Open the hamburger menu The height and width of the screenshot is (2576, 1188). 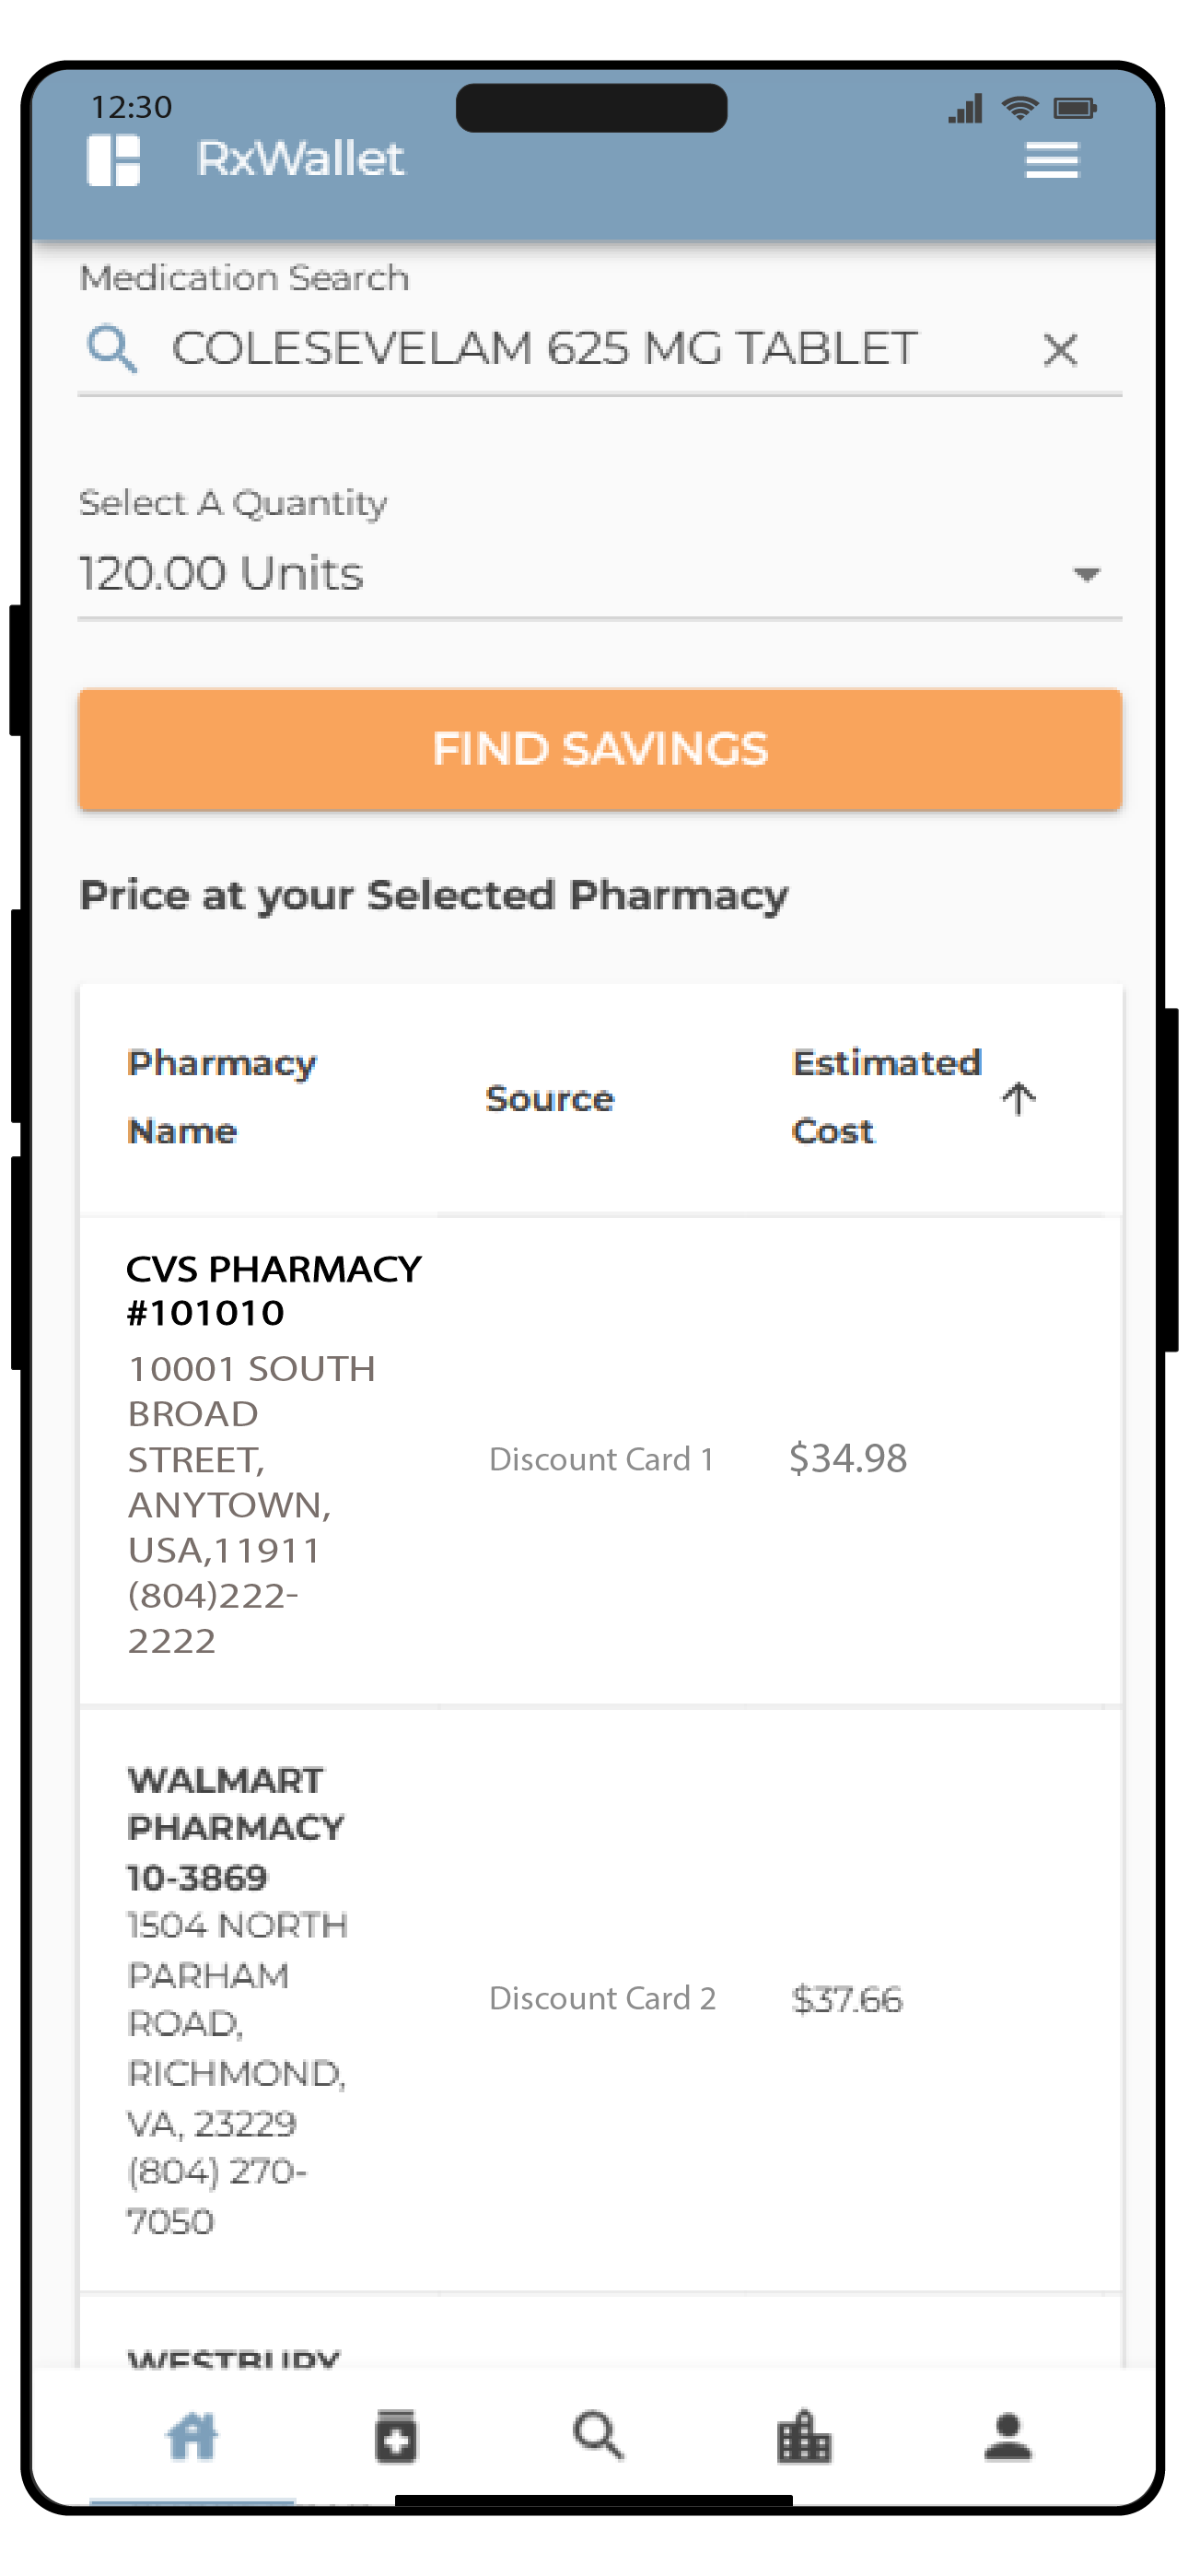tap(1051, 160)
